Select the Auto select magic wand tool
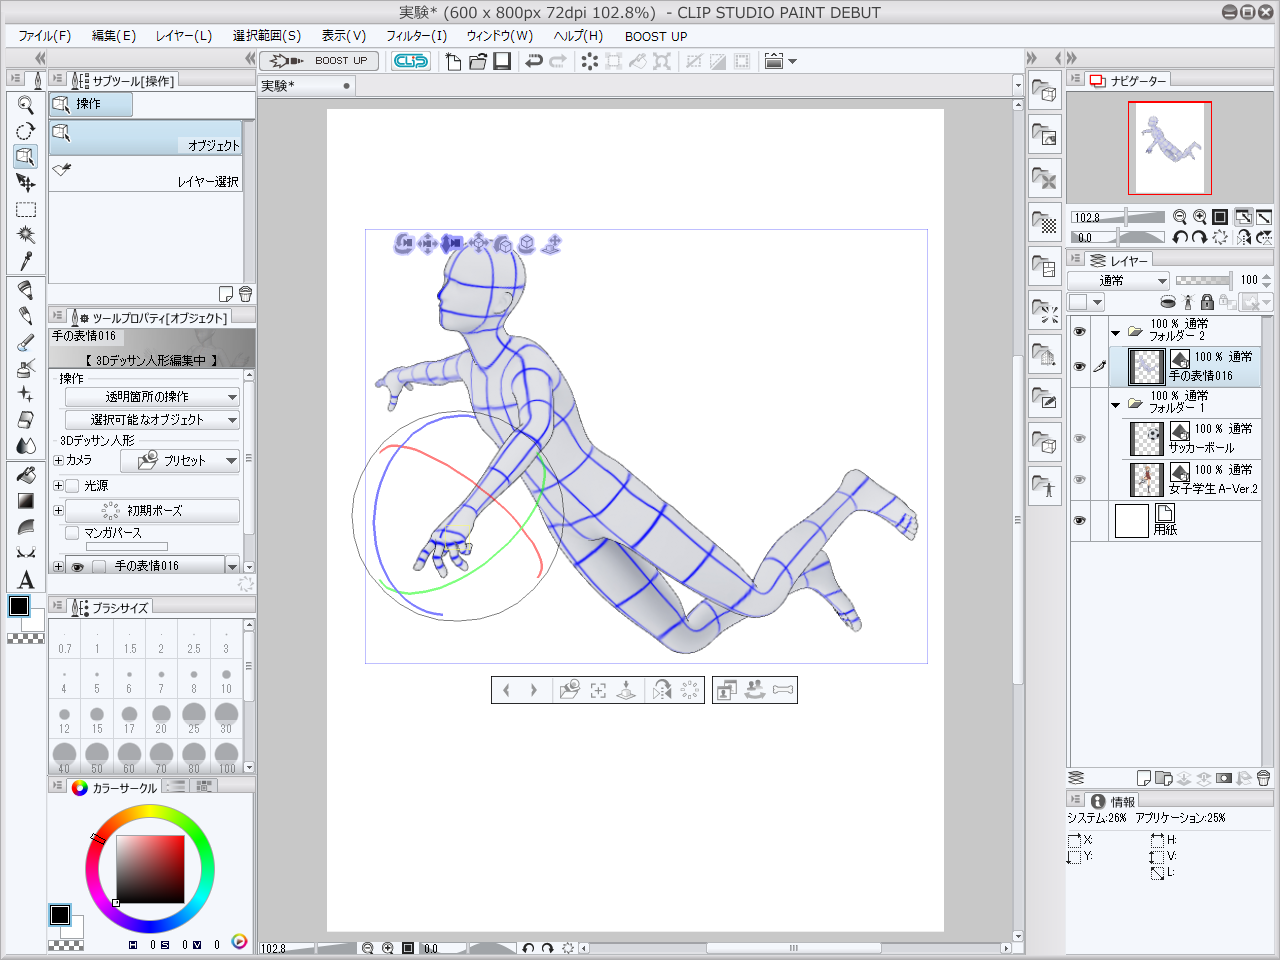The width and height of the screenshot is (1280, 960). tap(26, 235)
